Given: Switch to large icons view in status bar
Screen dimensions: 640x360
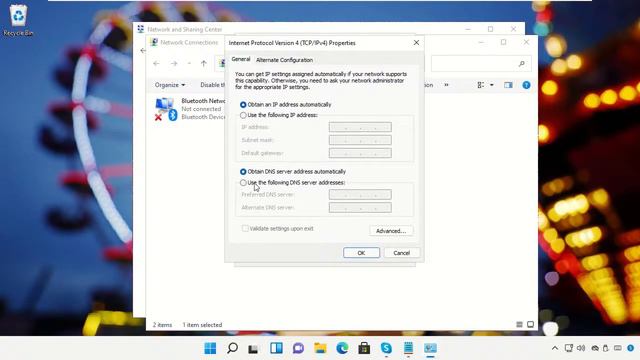Looking at the screenshot, I should [530, 324].
